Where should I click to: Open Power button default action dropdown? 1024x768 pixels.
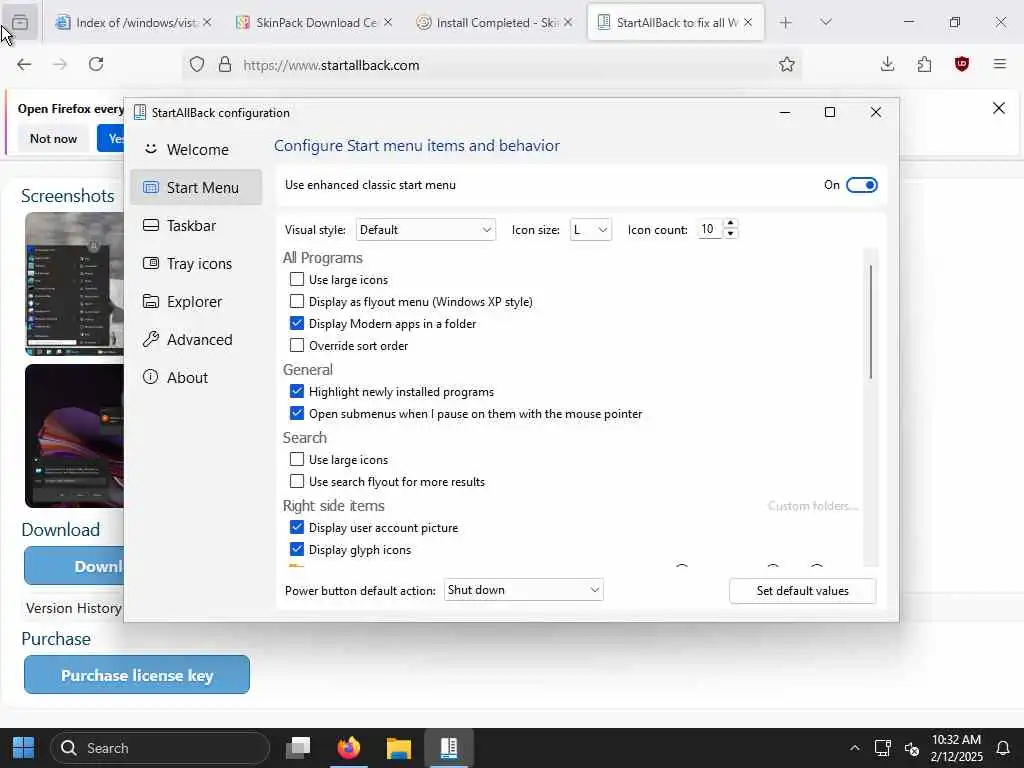tap(523, 590)
